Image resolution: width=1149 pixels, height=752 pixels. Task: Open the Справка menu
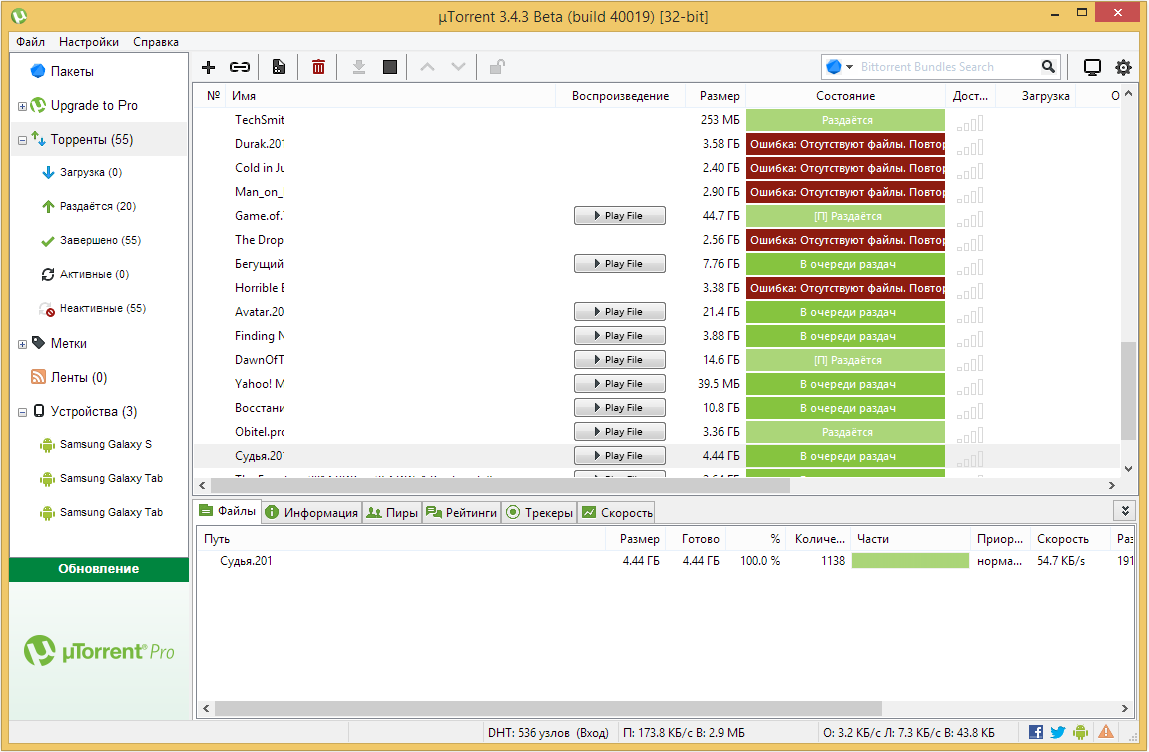[156, 42]
